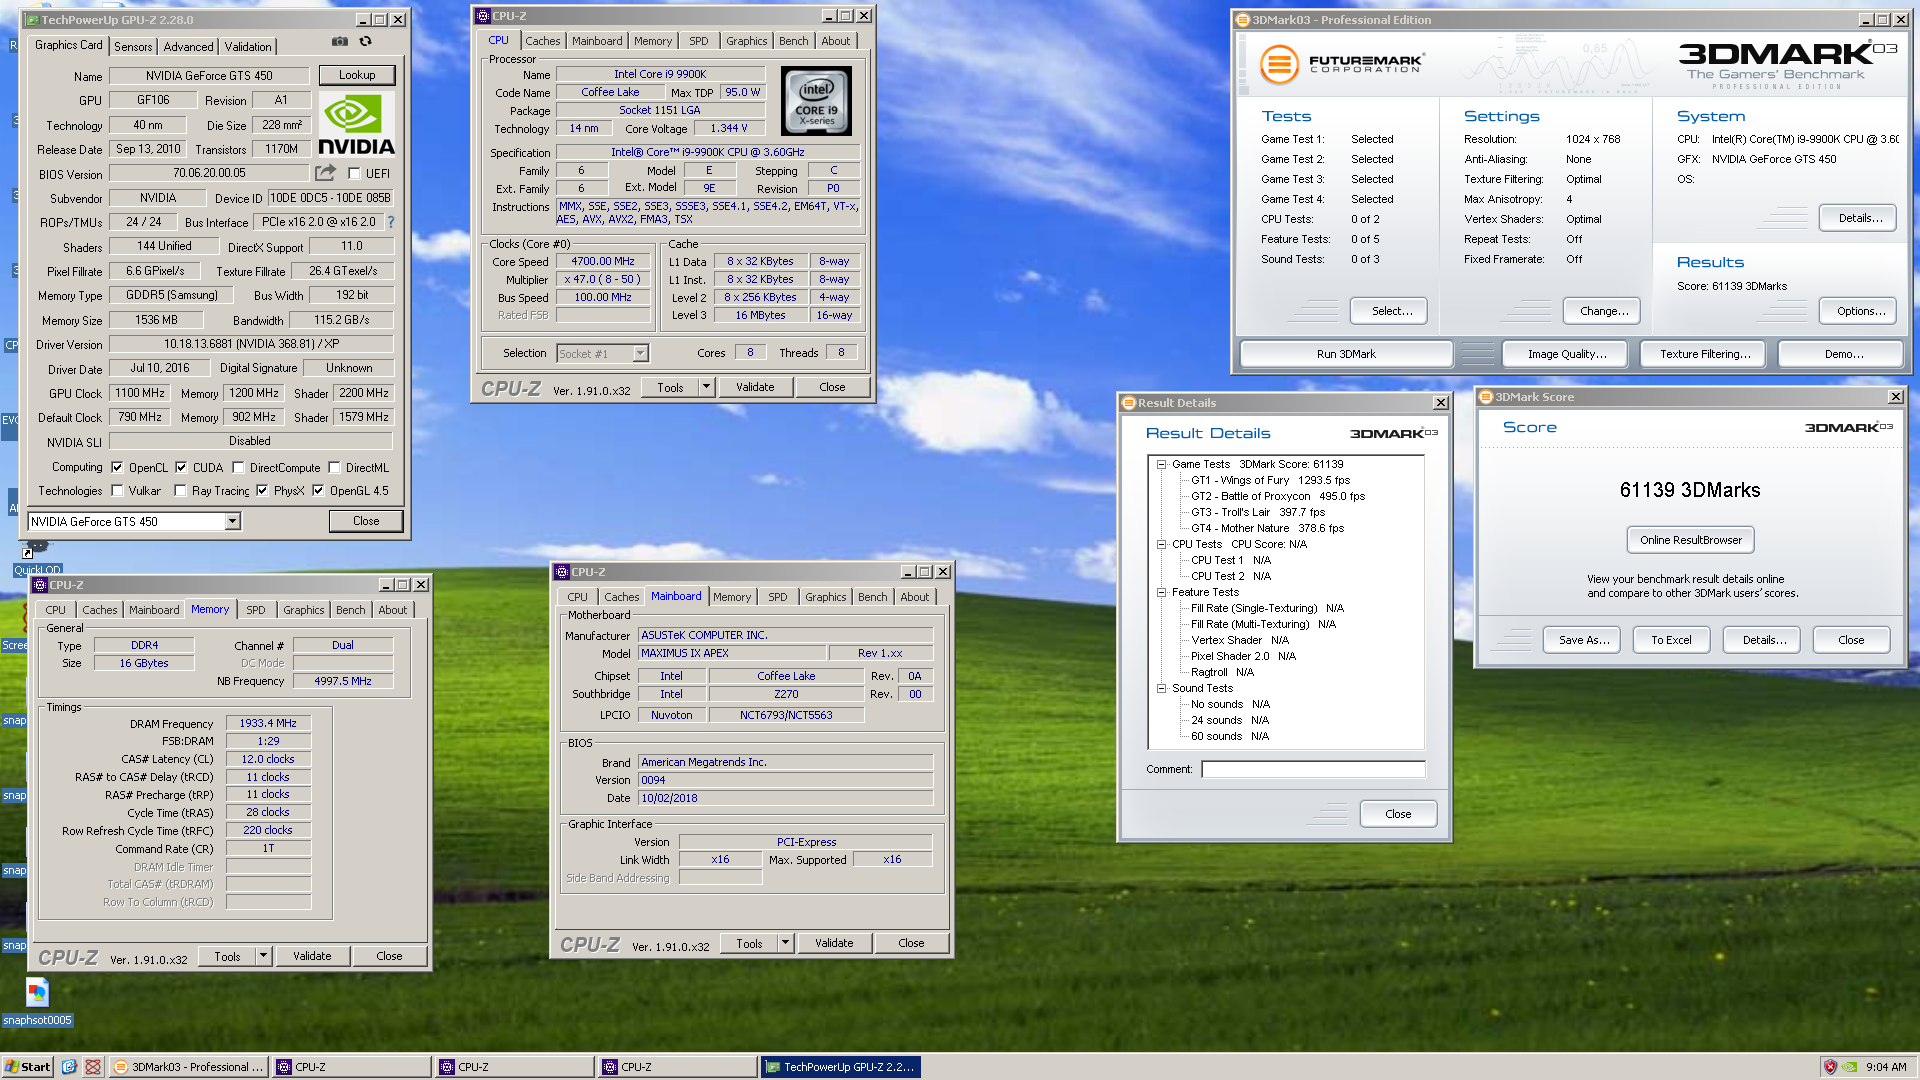Viewport: 1920px width, 1080px height.
Task: Toggle the OpenCL checkbox
Action: pyautogui.click(x=117, y=467)
